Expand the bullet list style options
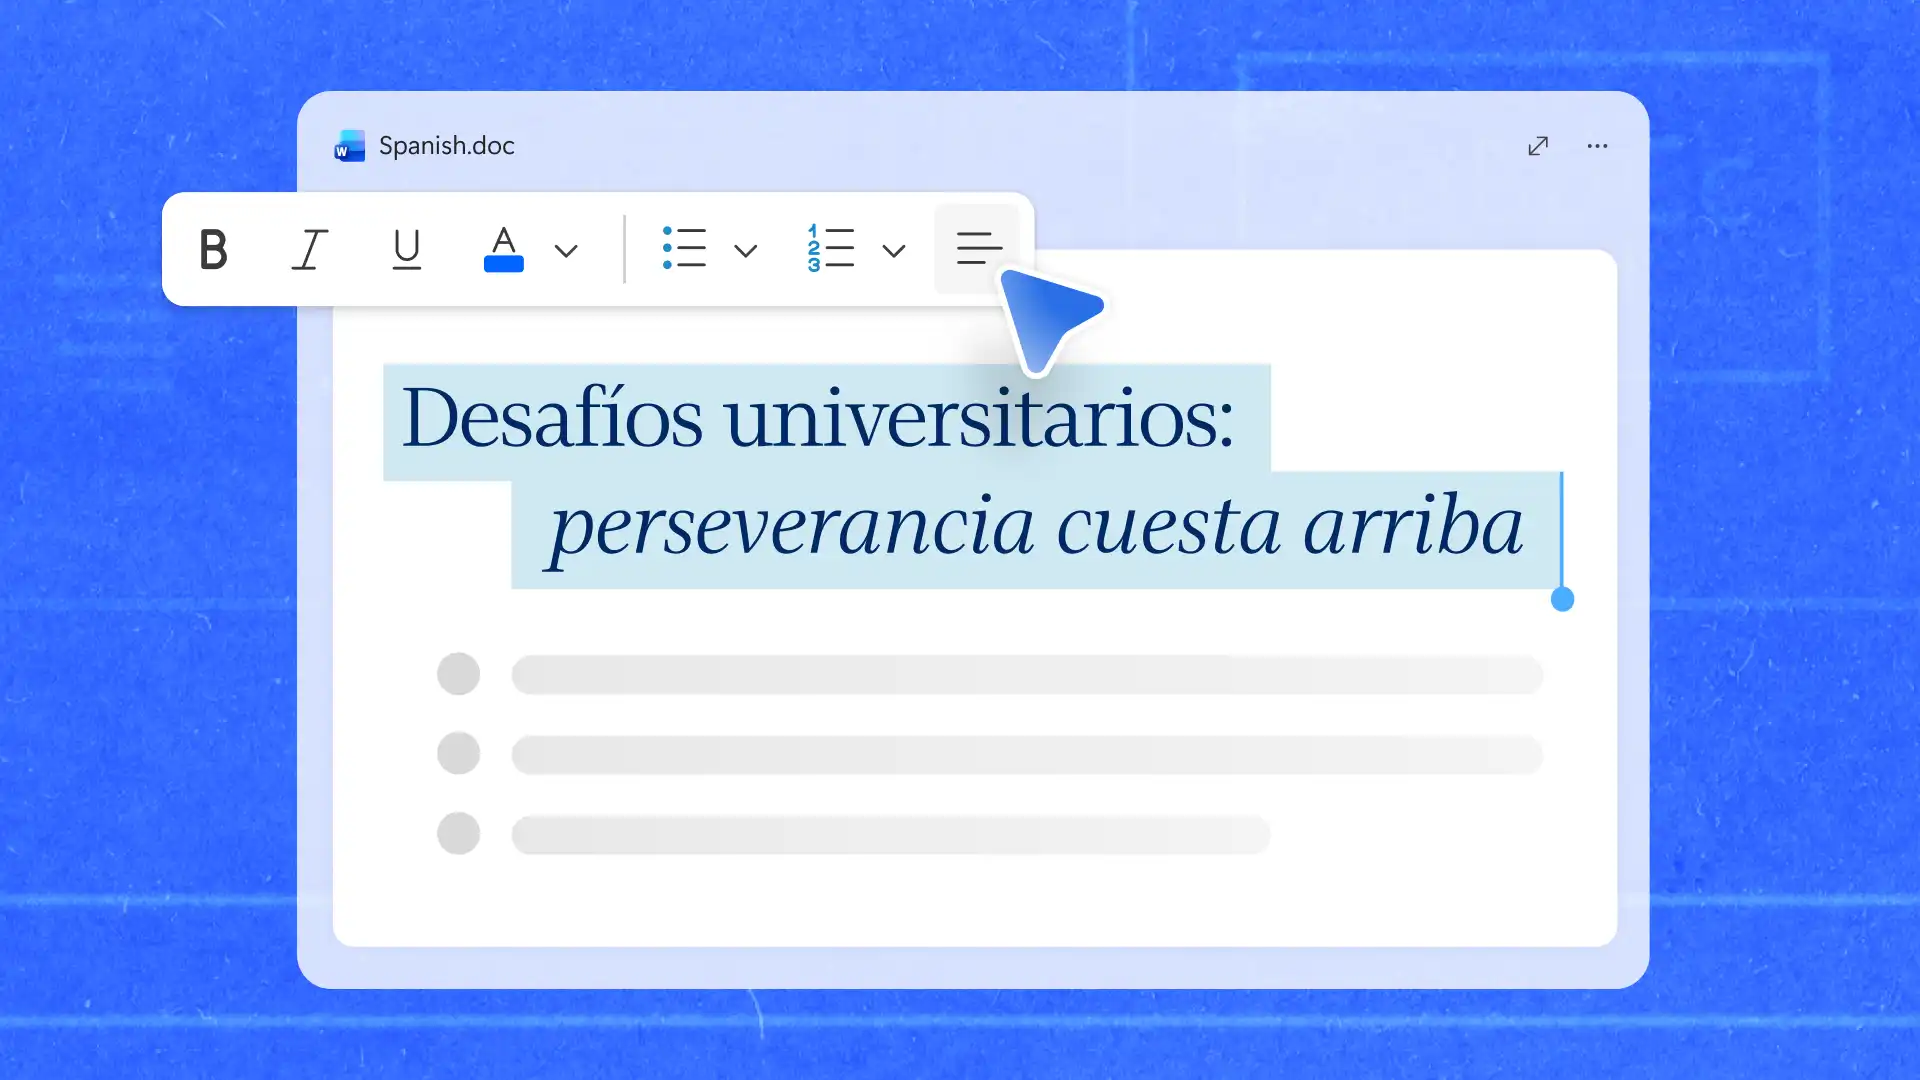Viewport: 1920px width, 1080px height. 745,251
